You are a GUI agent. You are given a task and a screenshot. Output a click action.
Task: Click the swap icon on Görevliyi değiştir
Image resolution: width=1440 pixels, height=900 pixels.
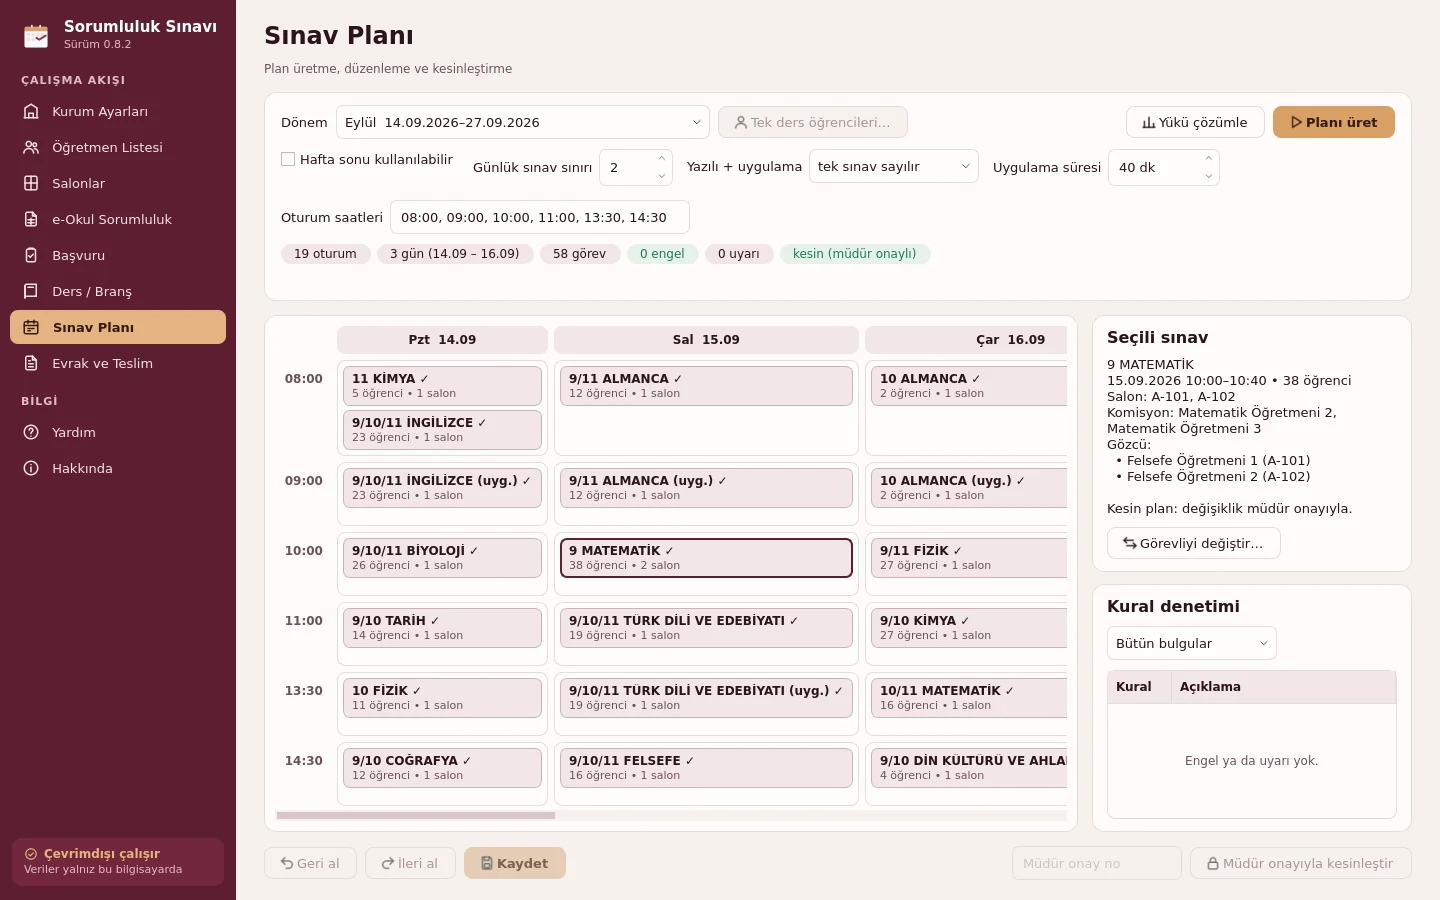pyautogui.click(x=1130, y=543)
